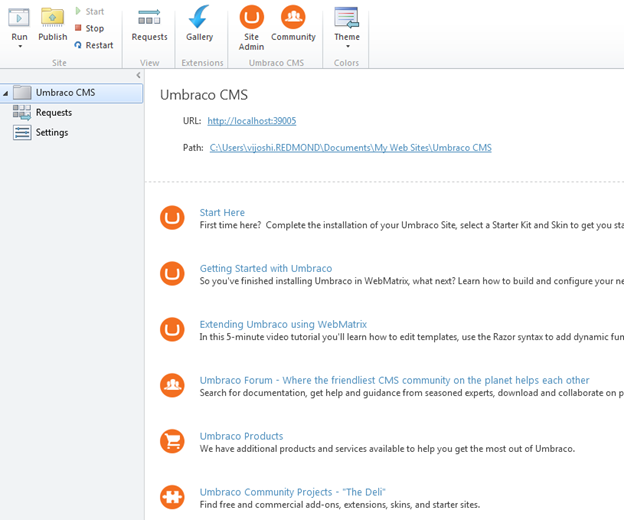Open the localhost:39005 URL link

click(x=252, y=121)
